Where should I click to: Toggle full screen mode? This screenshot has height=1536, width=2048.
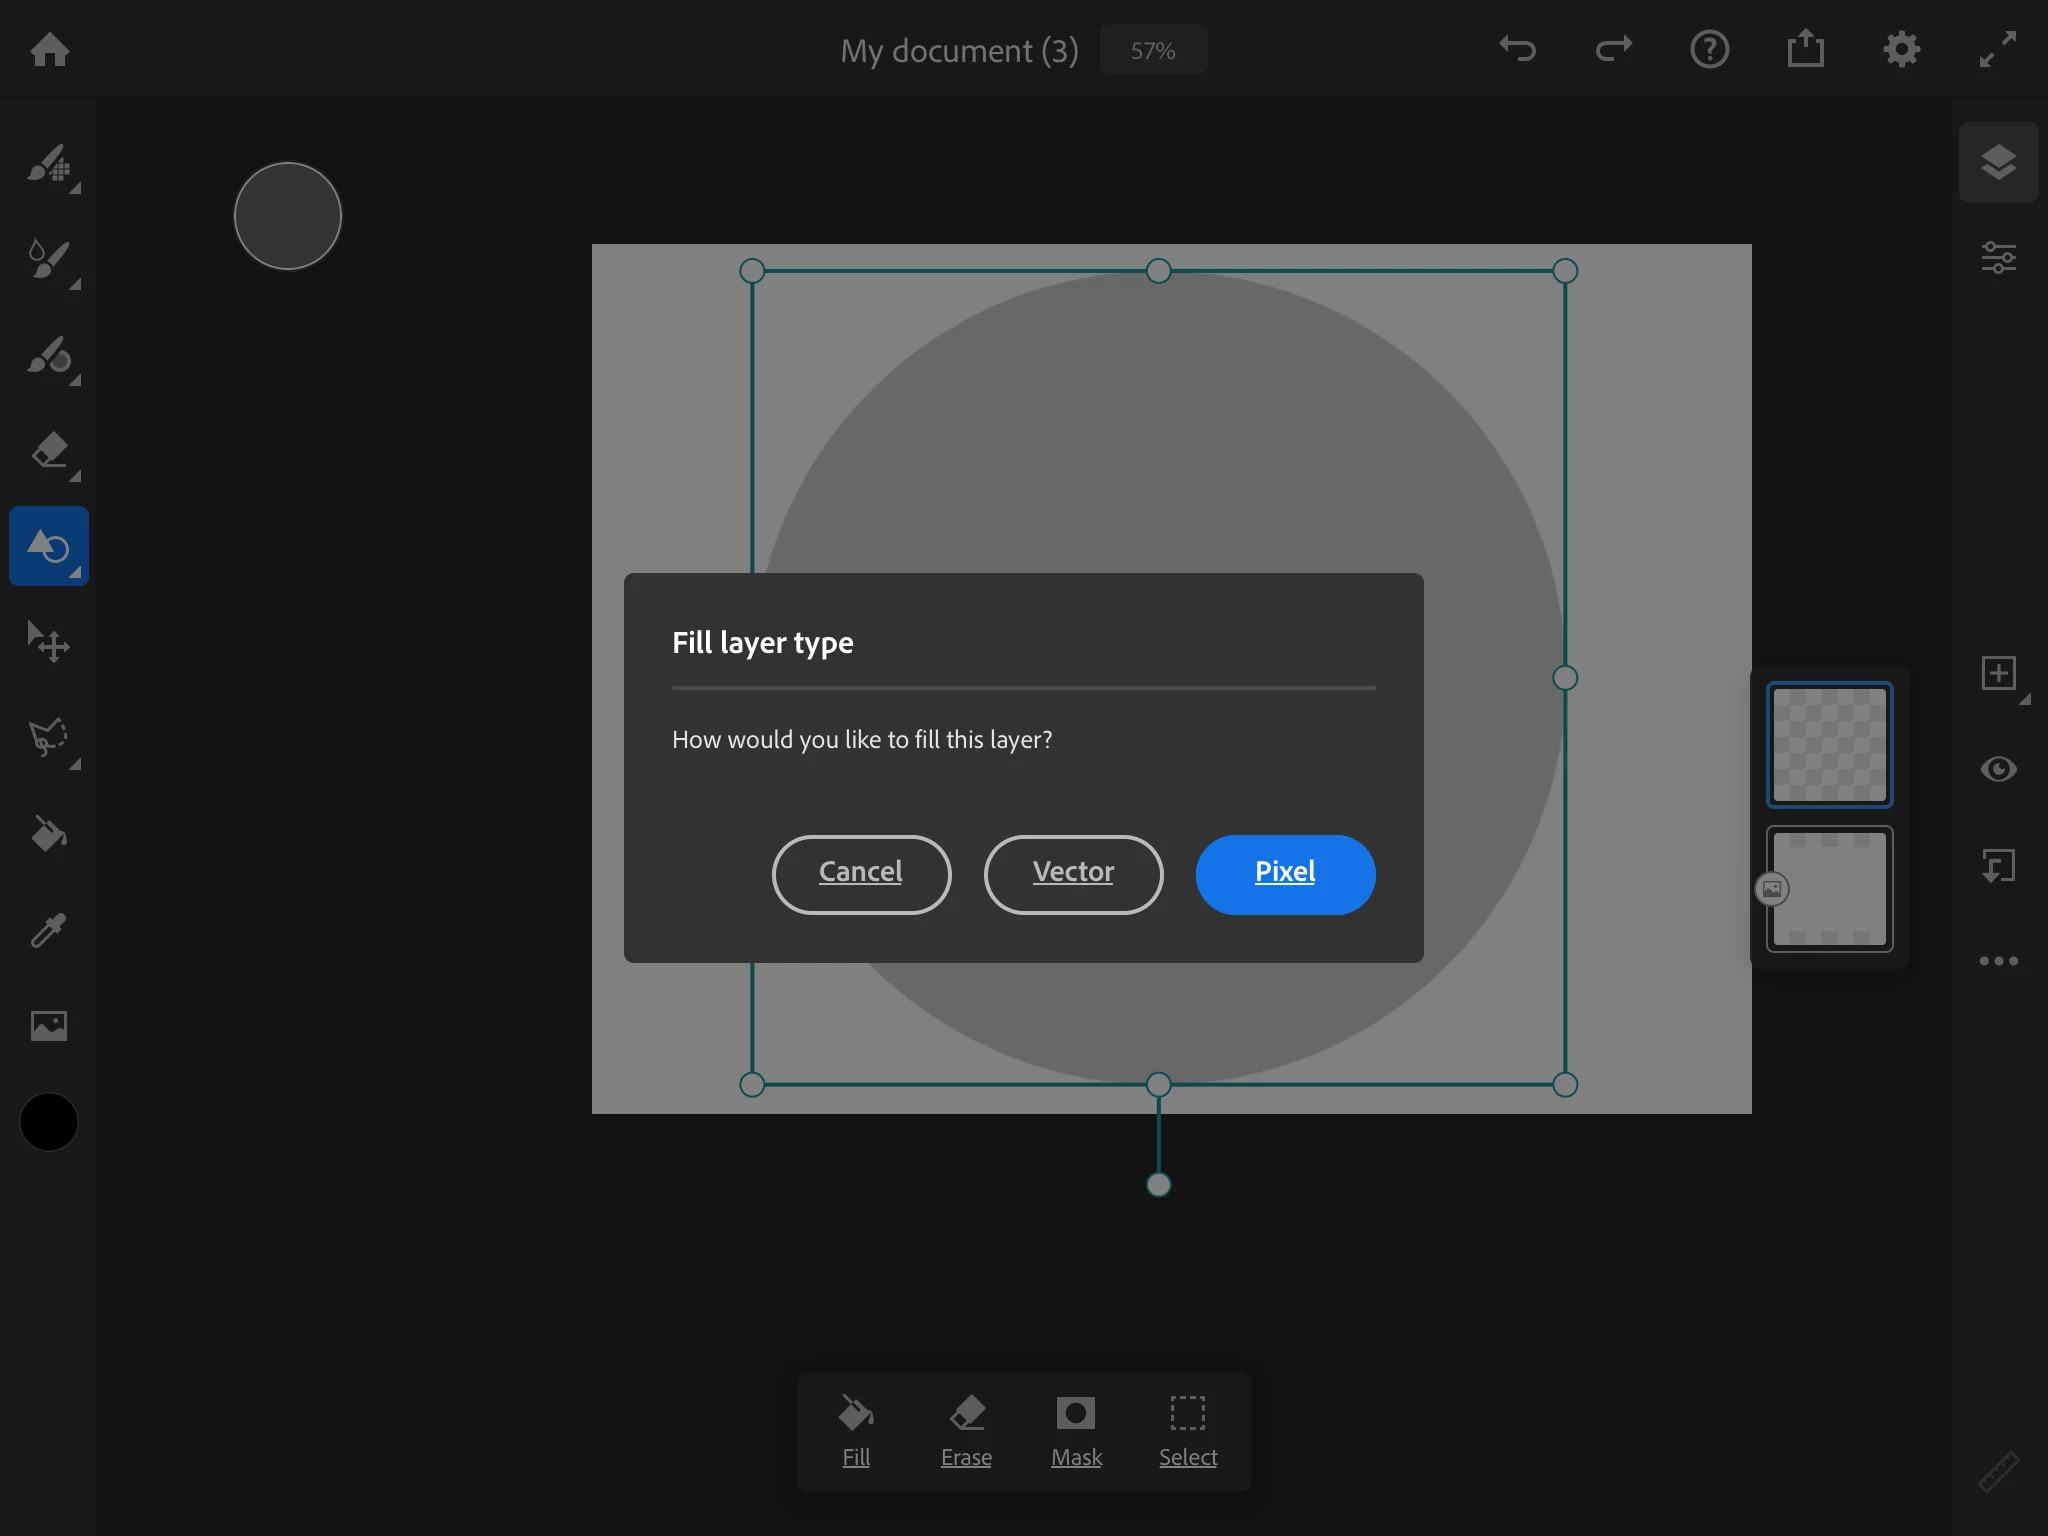(1998, 49)
